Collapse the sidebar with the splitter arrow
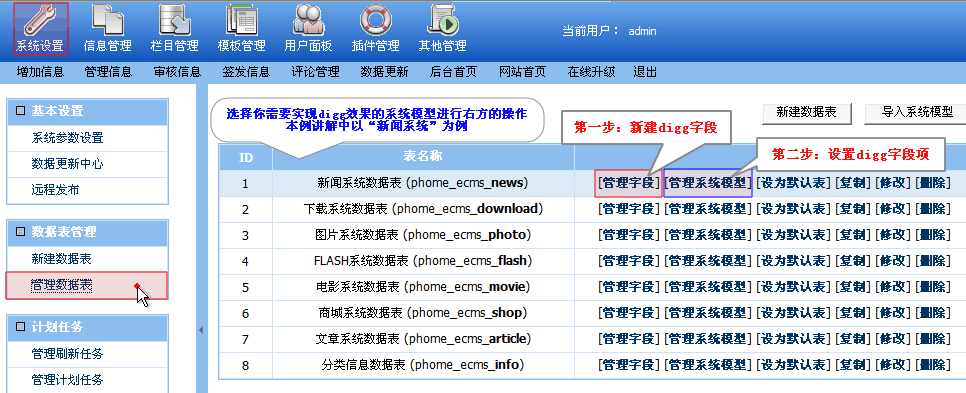Viewport: 966px width, 393px height. pos(201,331)
